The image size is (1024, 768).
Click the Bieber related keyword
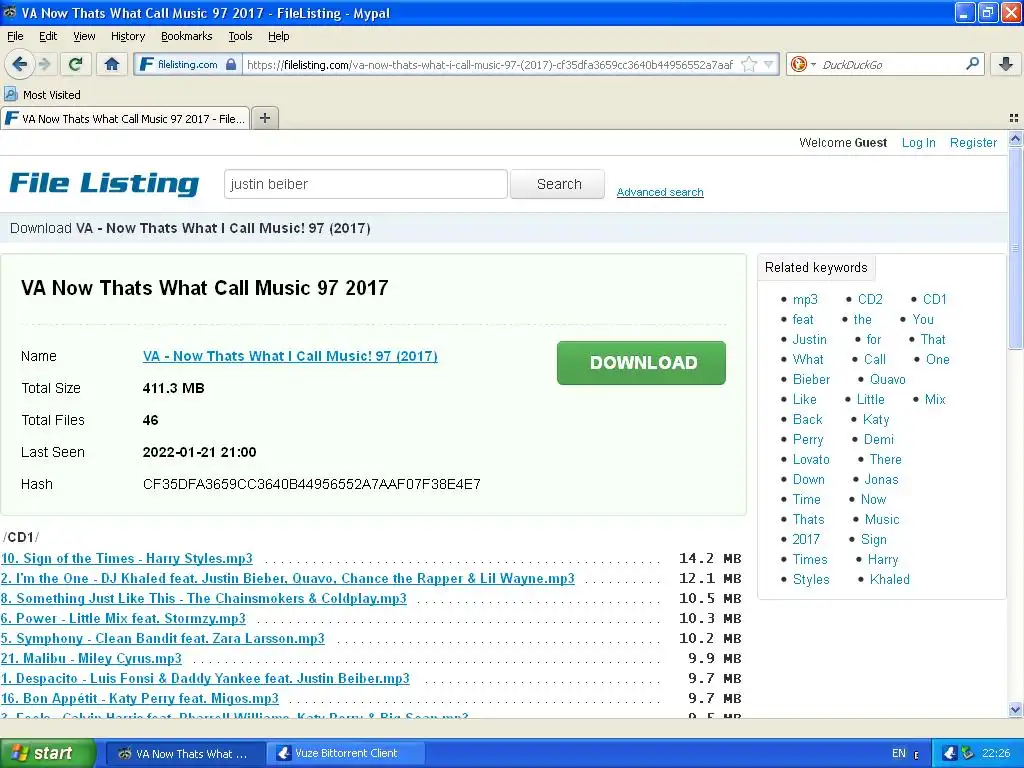811,379
